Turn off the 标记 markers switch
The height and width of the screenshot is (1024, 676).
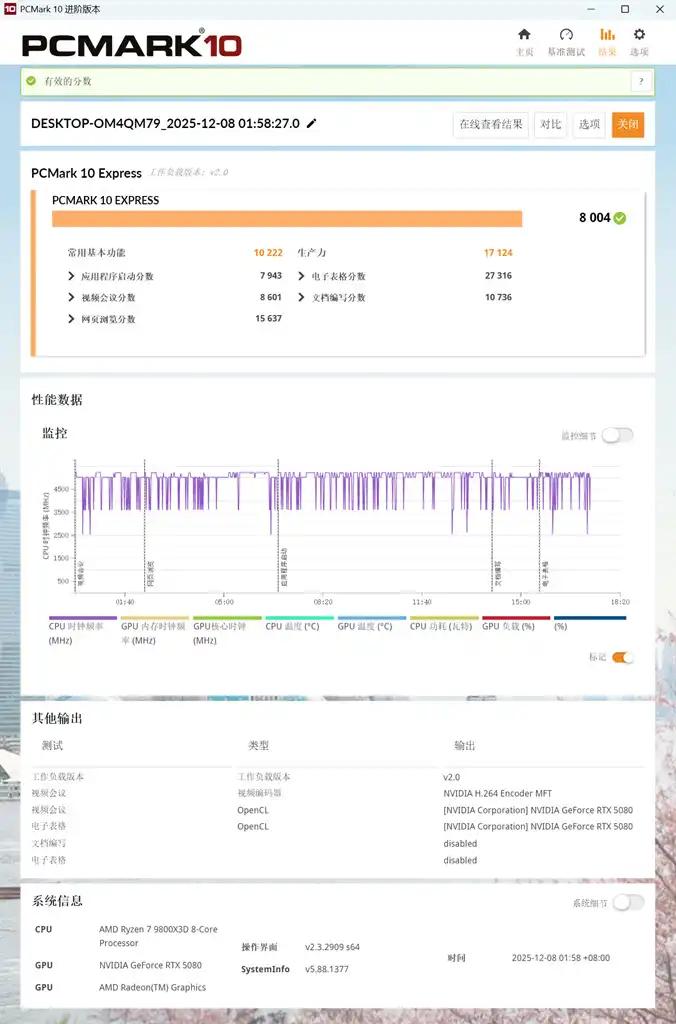tap(622, 657)
